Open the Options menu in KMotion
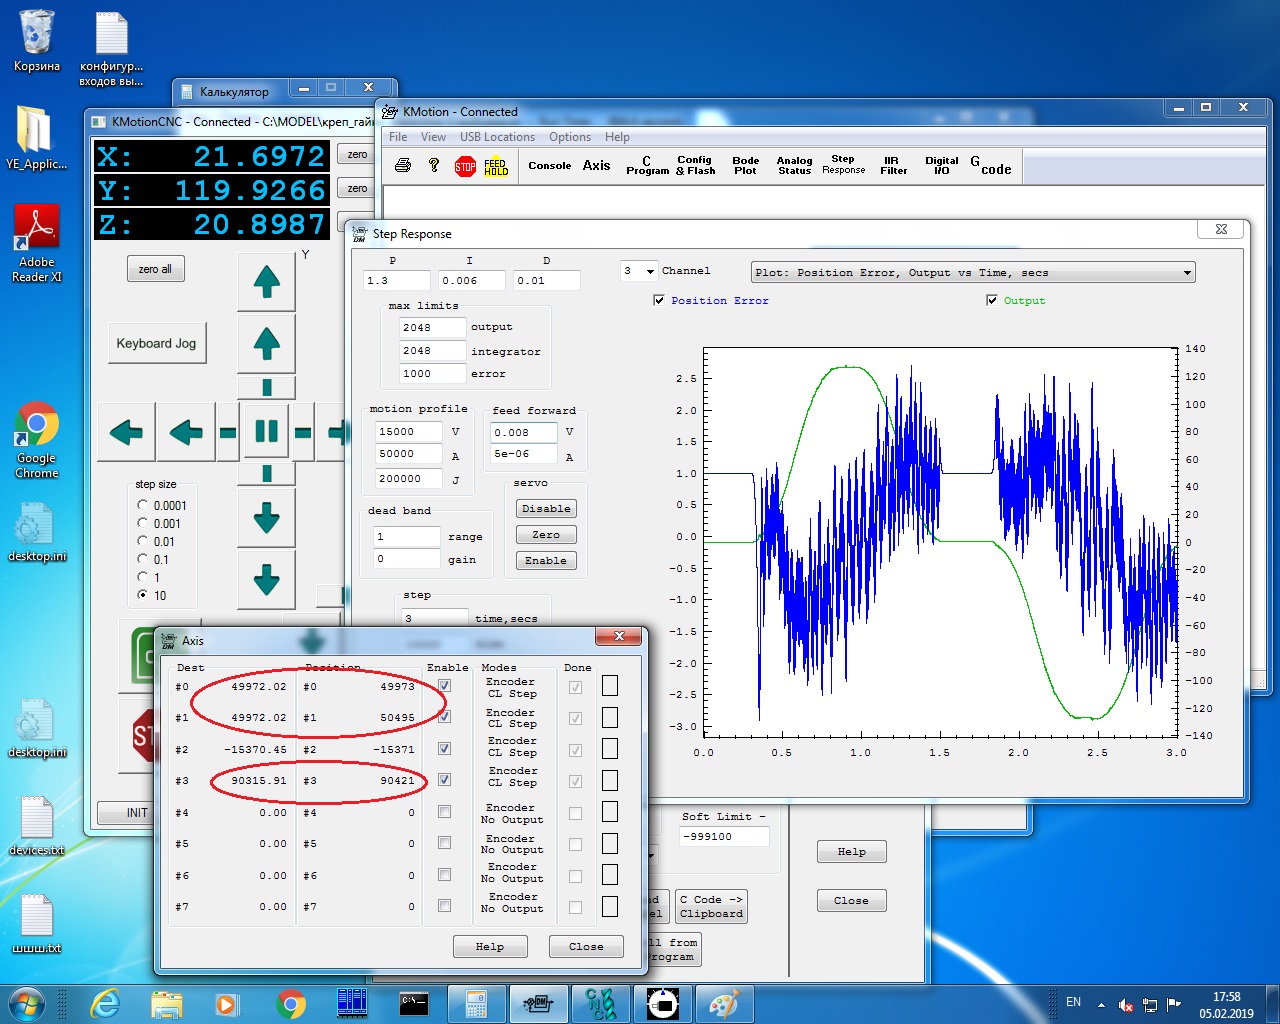The image size is (1280, 1024). (569, 137)
